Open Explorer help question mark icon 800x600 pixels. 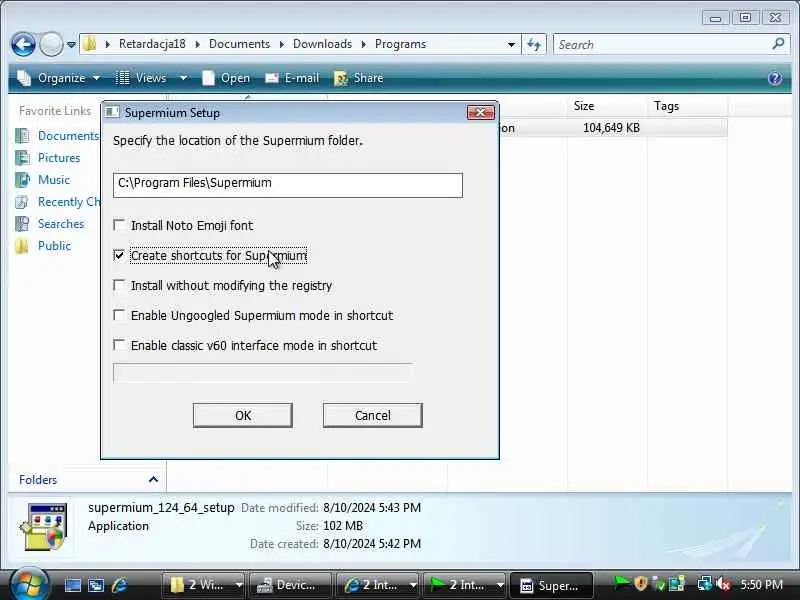774,78
